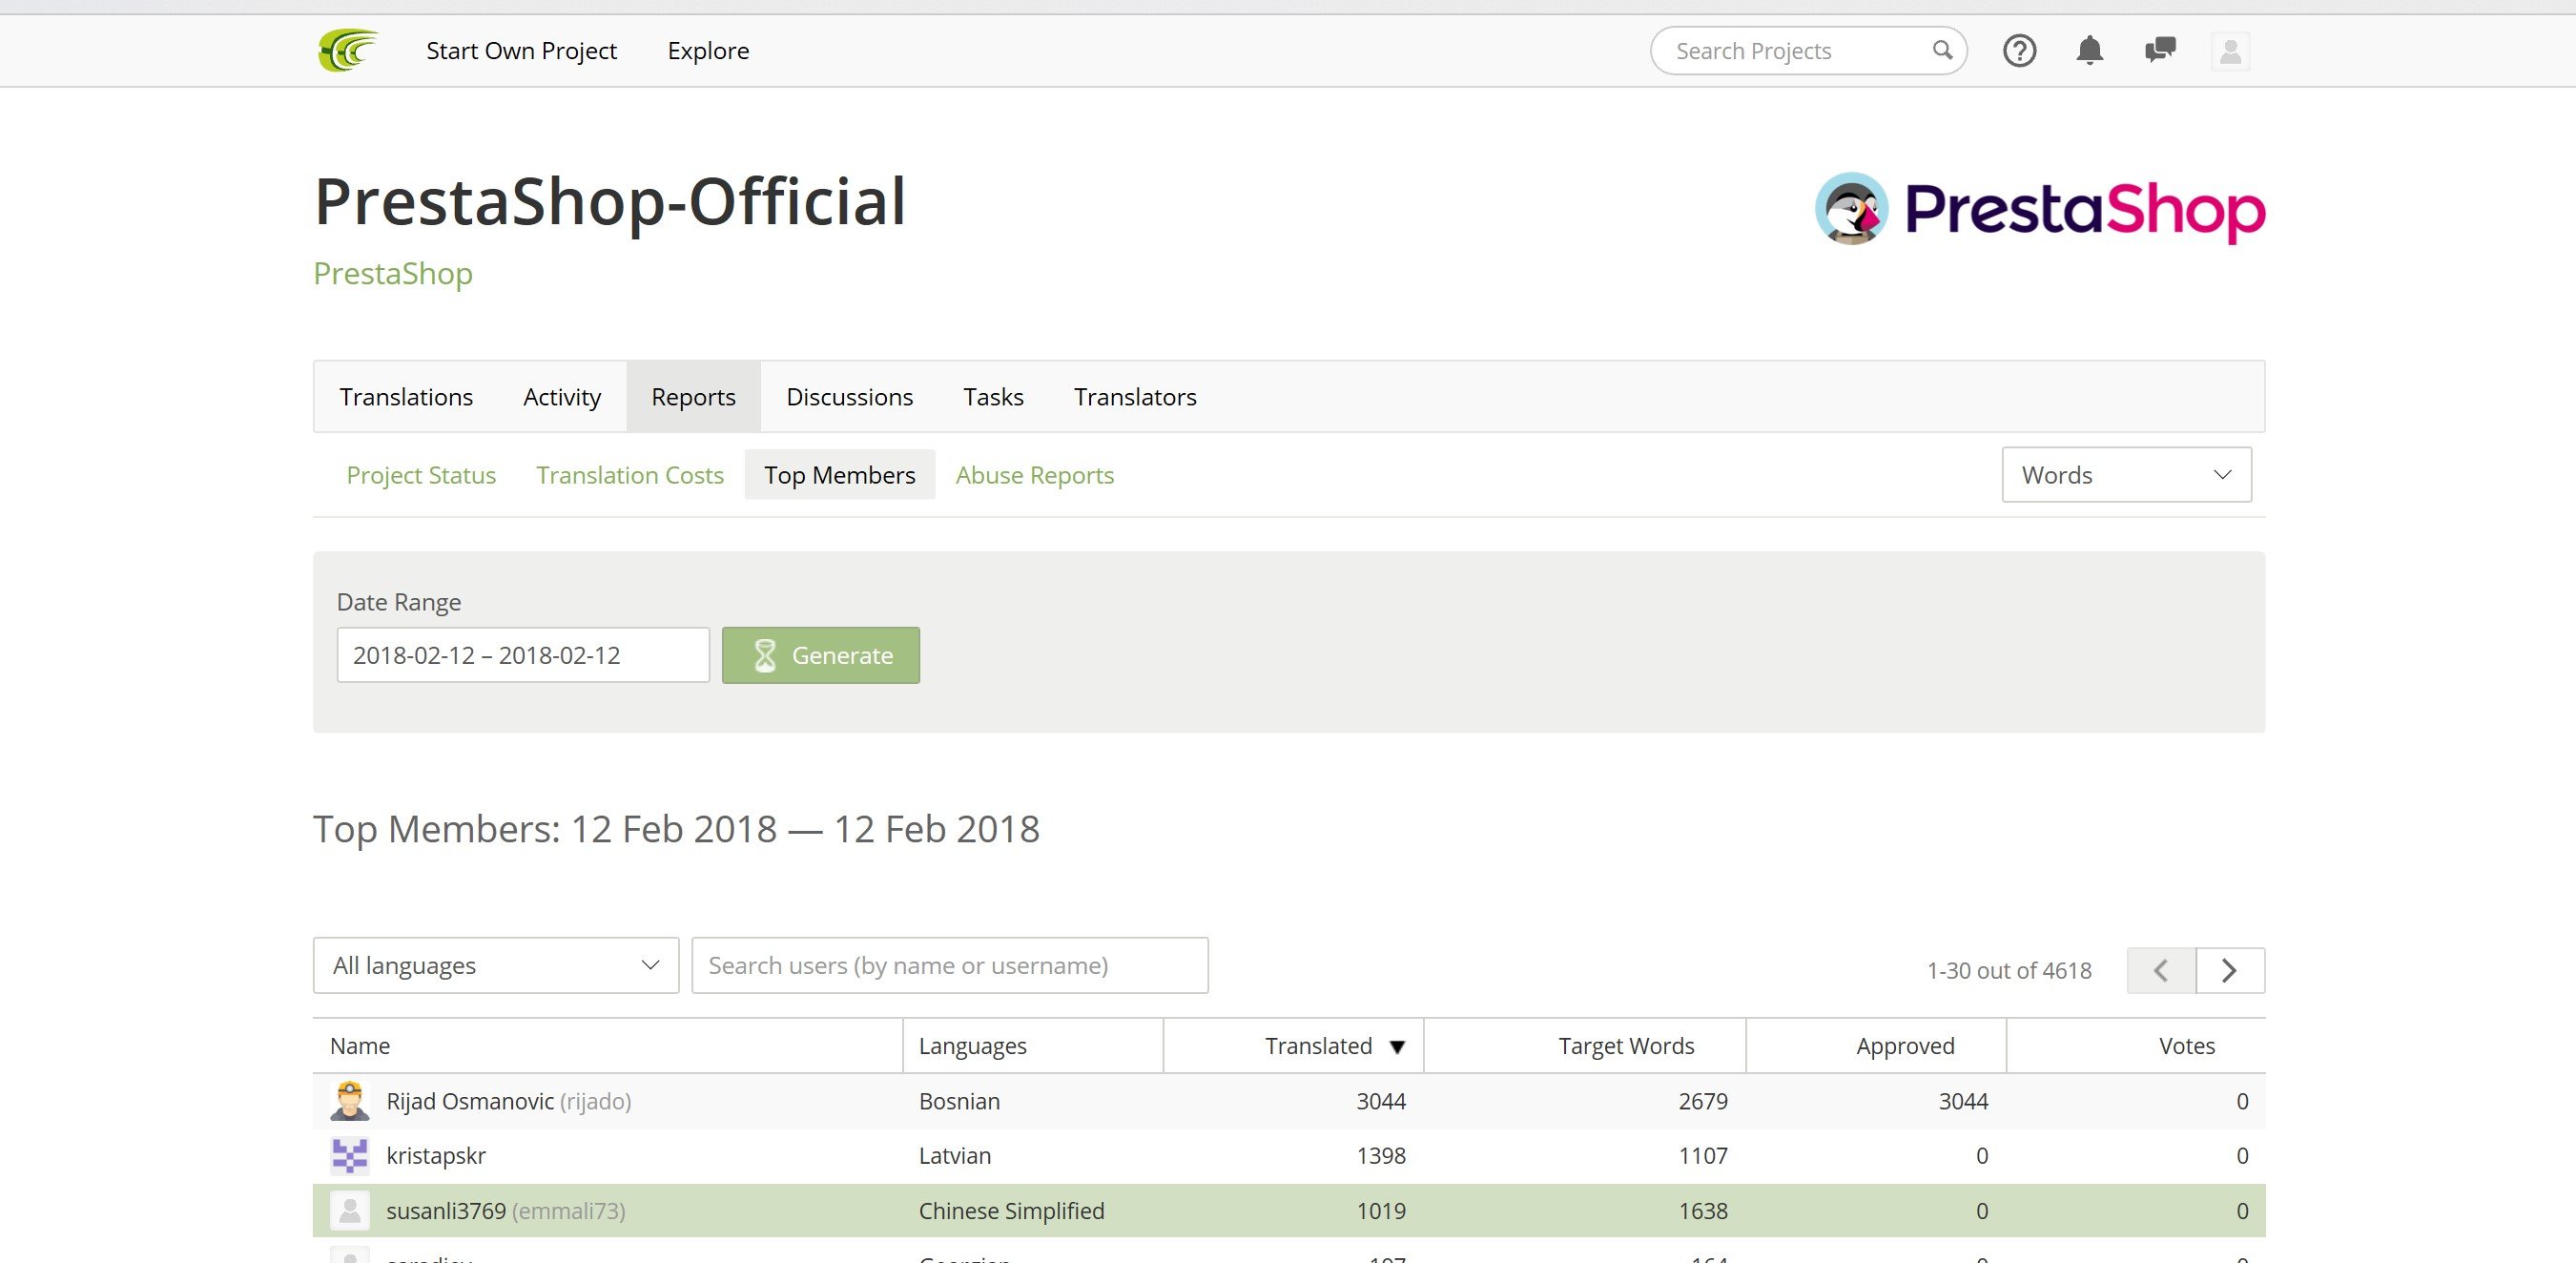Select Top Members sub-tab
Screen dimensions: 2576x1263
[x=840, y=475]
